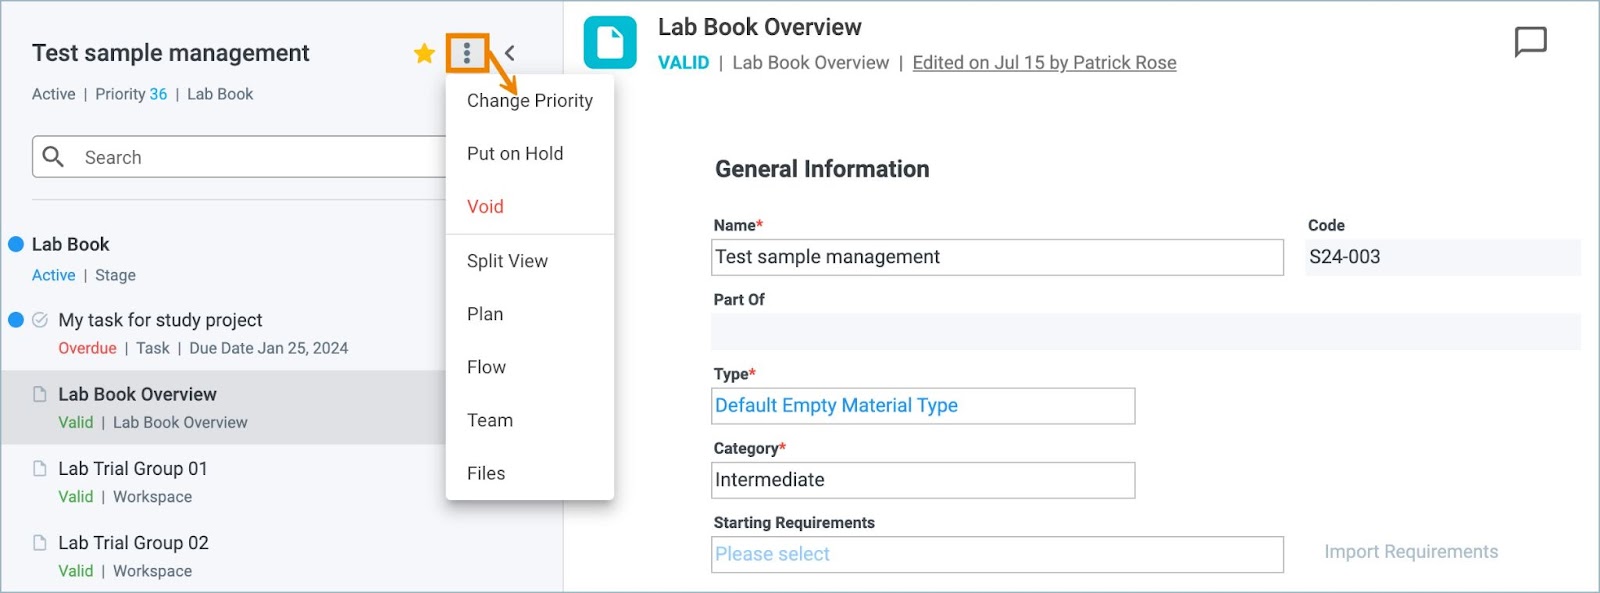Open the three-dot more options menu
This screenshot has width=1600, height=593.
point(467,53)
